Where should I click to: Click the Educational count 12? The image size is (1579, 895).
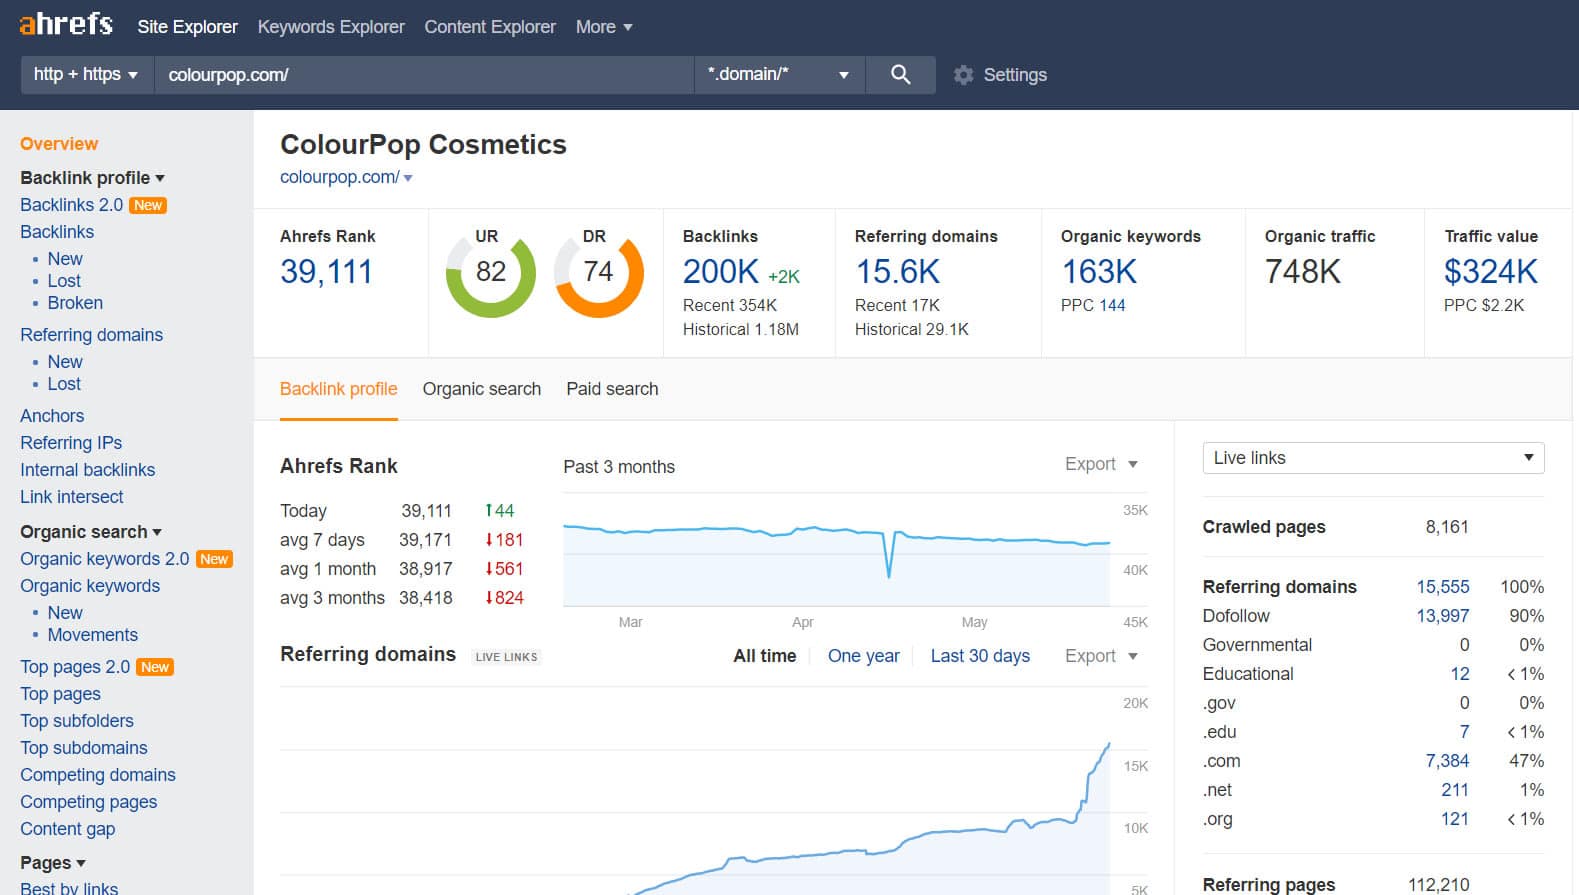[1460, 674]
